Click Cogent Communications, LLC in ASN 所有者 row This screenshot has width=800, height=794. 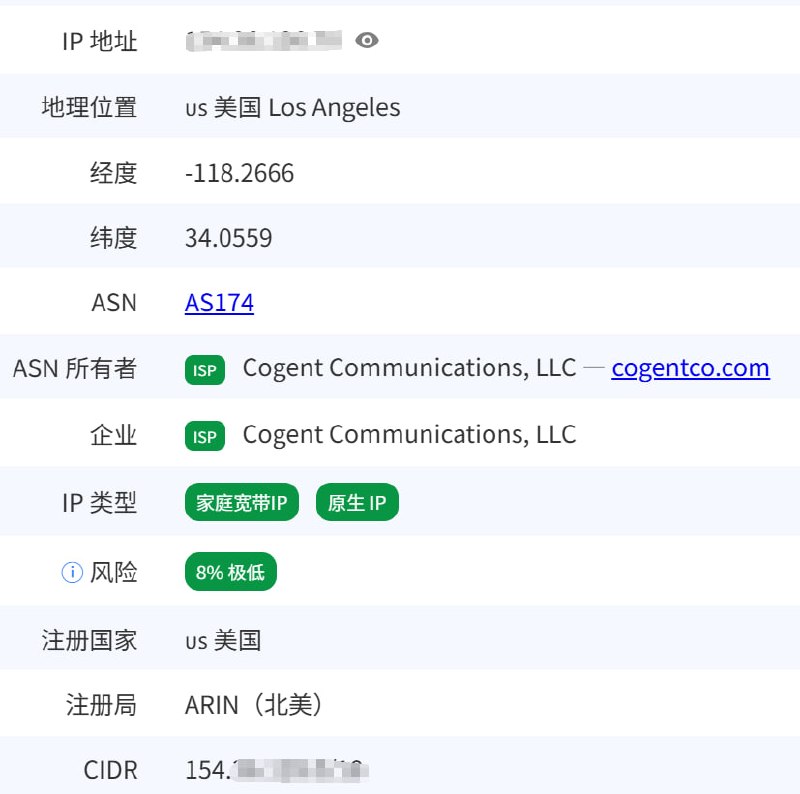tap(410, 368)
